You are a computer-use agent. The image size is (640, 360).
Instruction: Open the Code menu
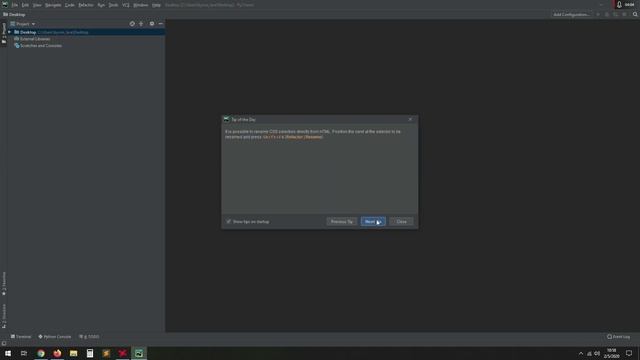click(70, 5)
